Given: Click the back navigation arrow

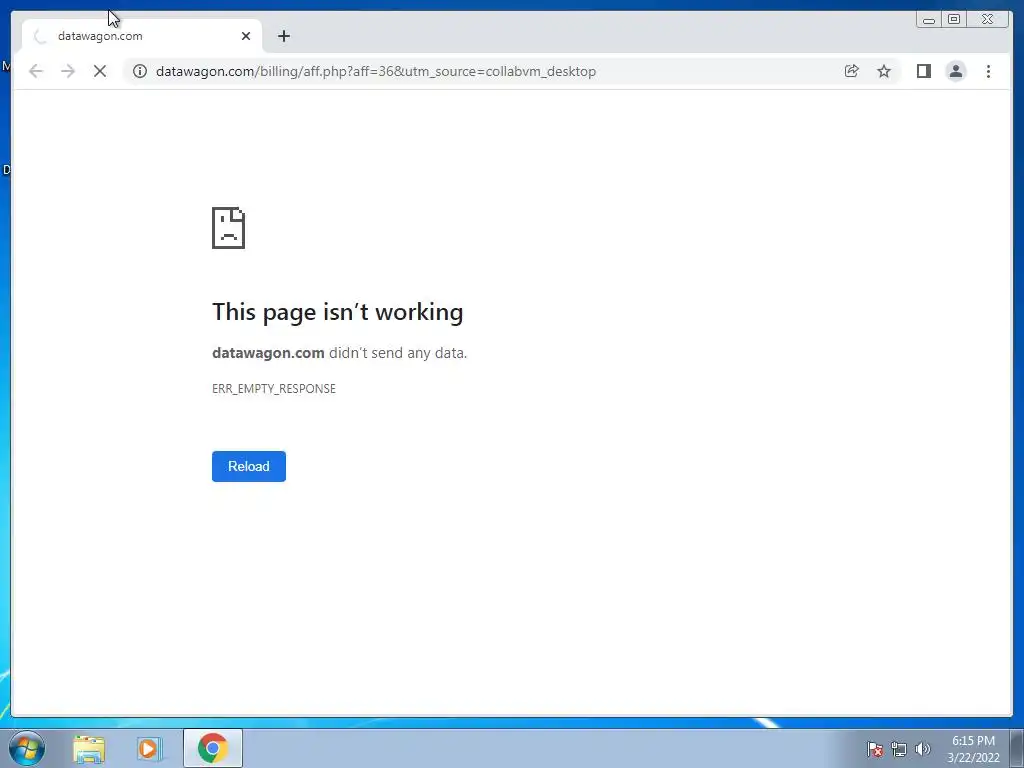Looking at the screenshot, I should click(36, 71).
